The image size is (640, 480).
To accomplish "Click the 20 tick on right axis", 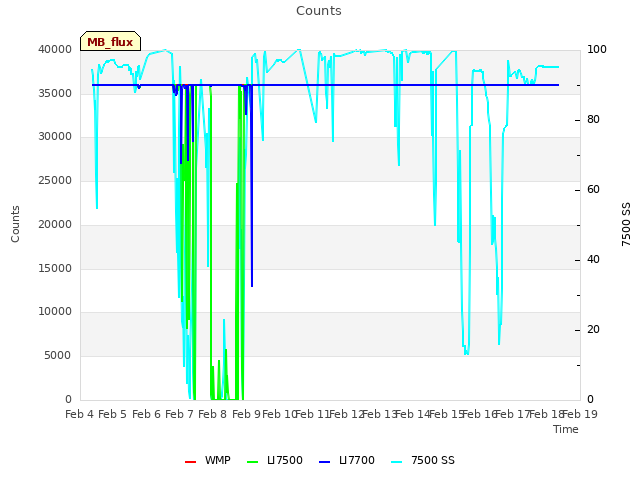I will coord(593,329).
